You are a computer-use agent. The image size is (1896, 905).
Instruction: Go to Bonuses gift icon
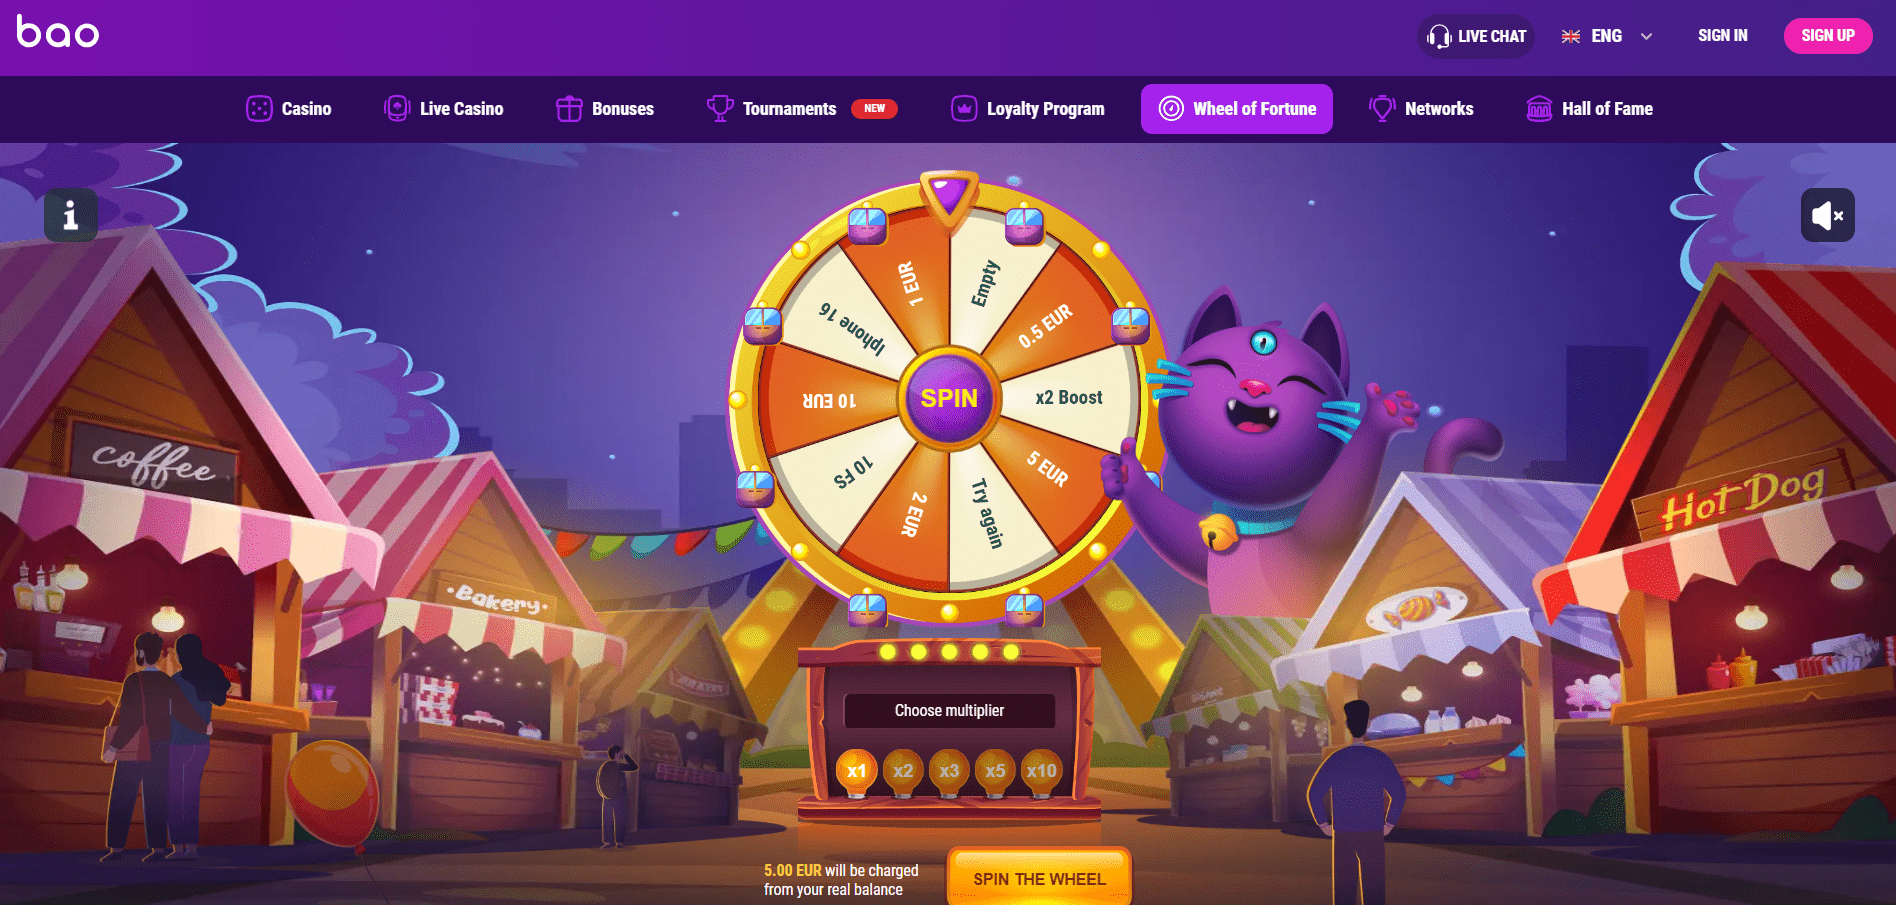pos(569,109)
